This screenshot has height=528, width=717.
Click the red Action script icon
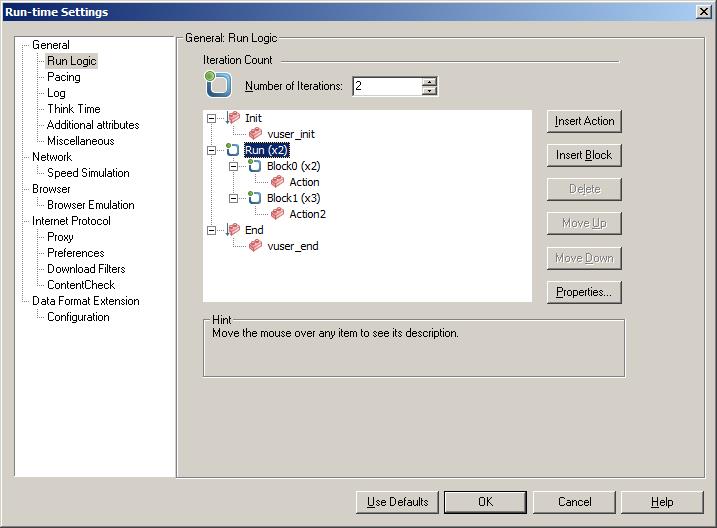pos(277,182)
